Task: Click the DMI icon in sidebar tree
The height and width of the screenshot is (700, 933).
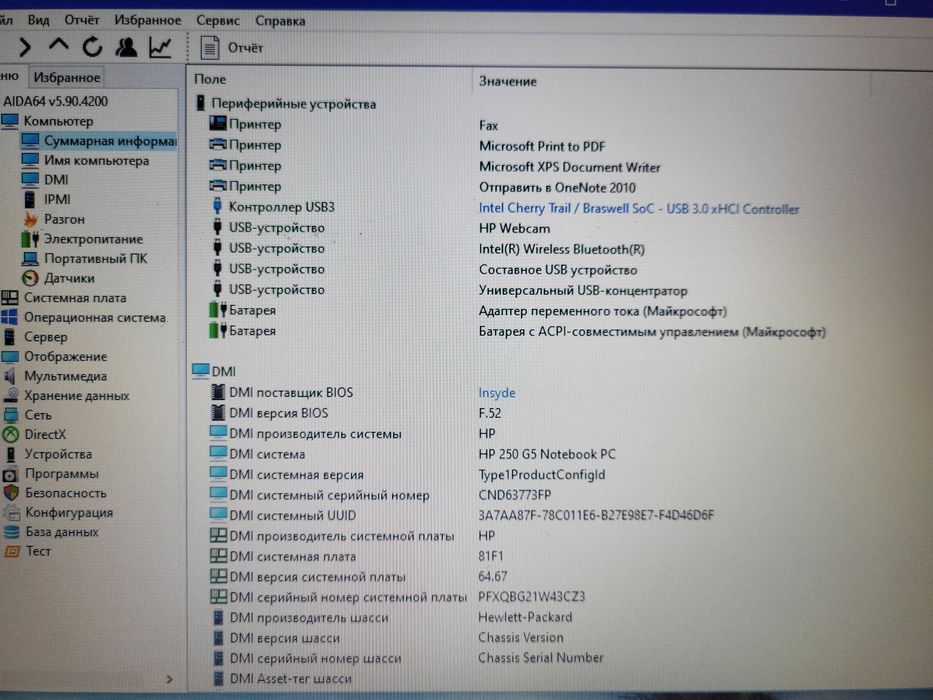Action: (30, 179)
